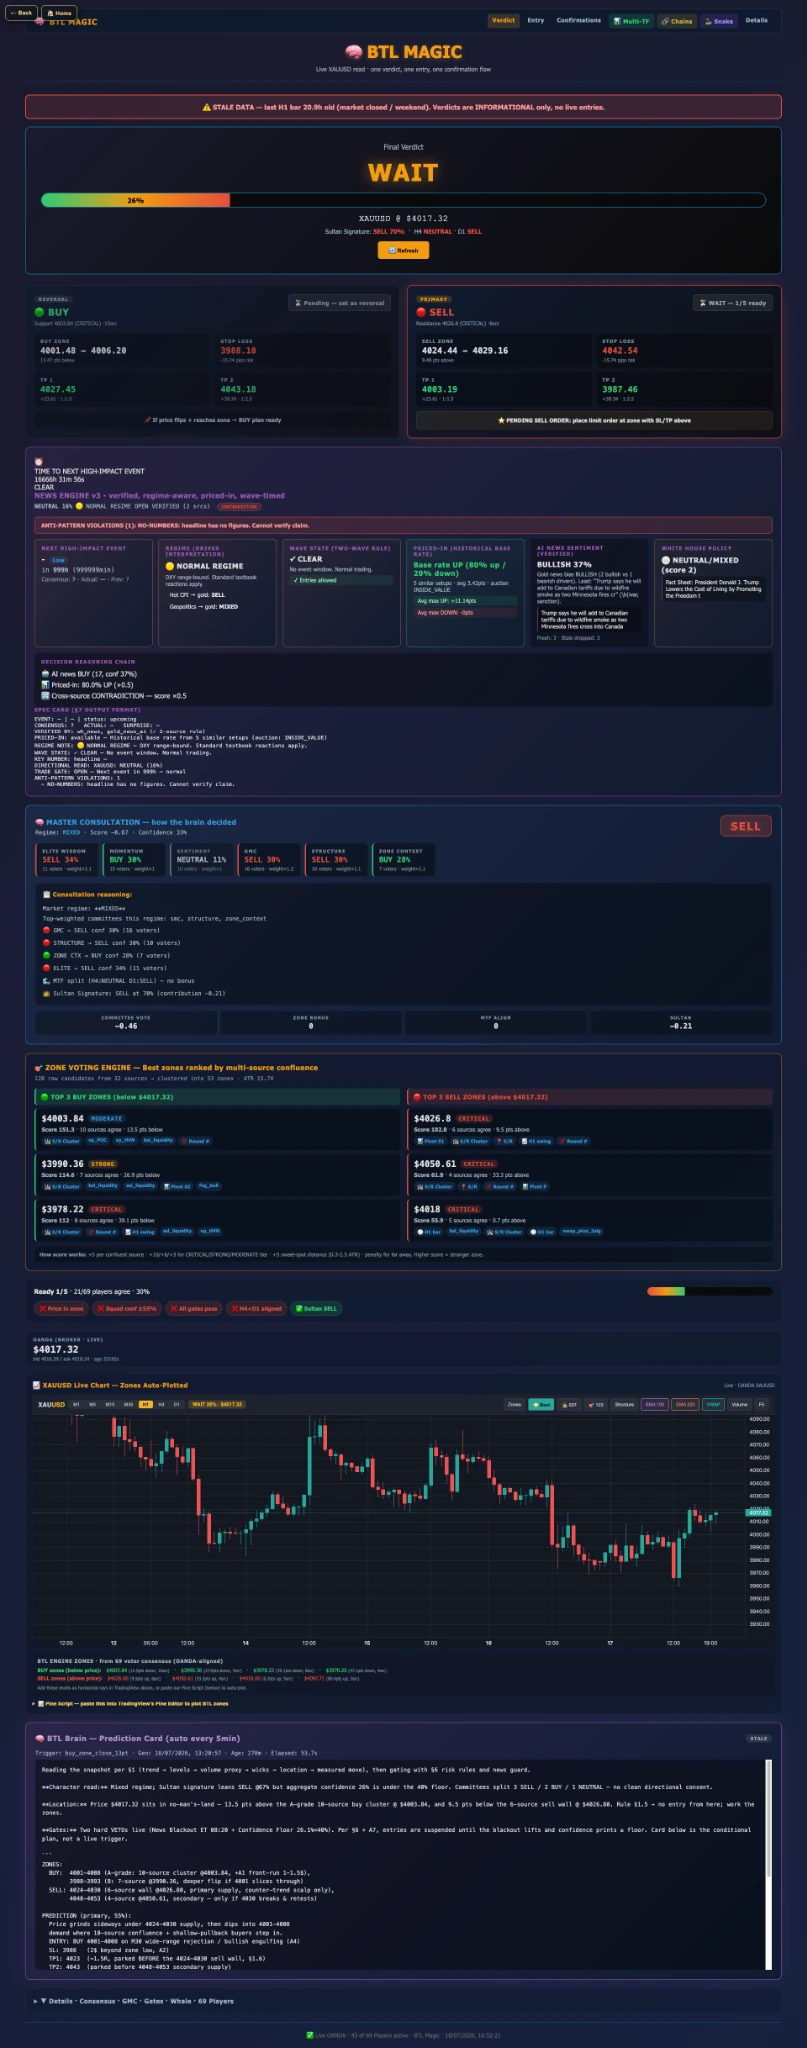Click the green BUY reversal indicator

pyautogui.click(x=51, y=312)
